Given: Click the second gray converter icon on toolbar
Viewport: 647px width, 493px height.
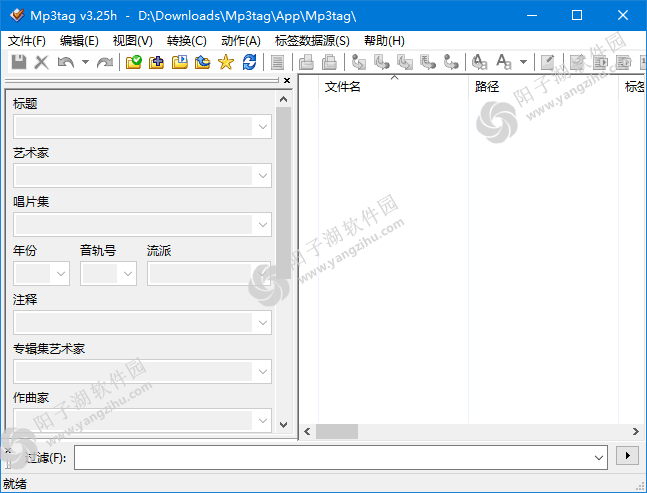Looking at the screenshot, I should point(382,62).
